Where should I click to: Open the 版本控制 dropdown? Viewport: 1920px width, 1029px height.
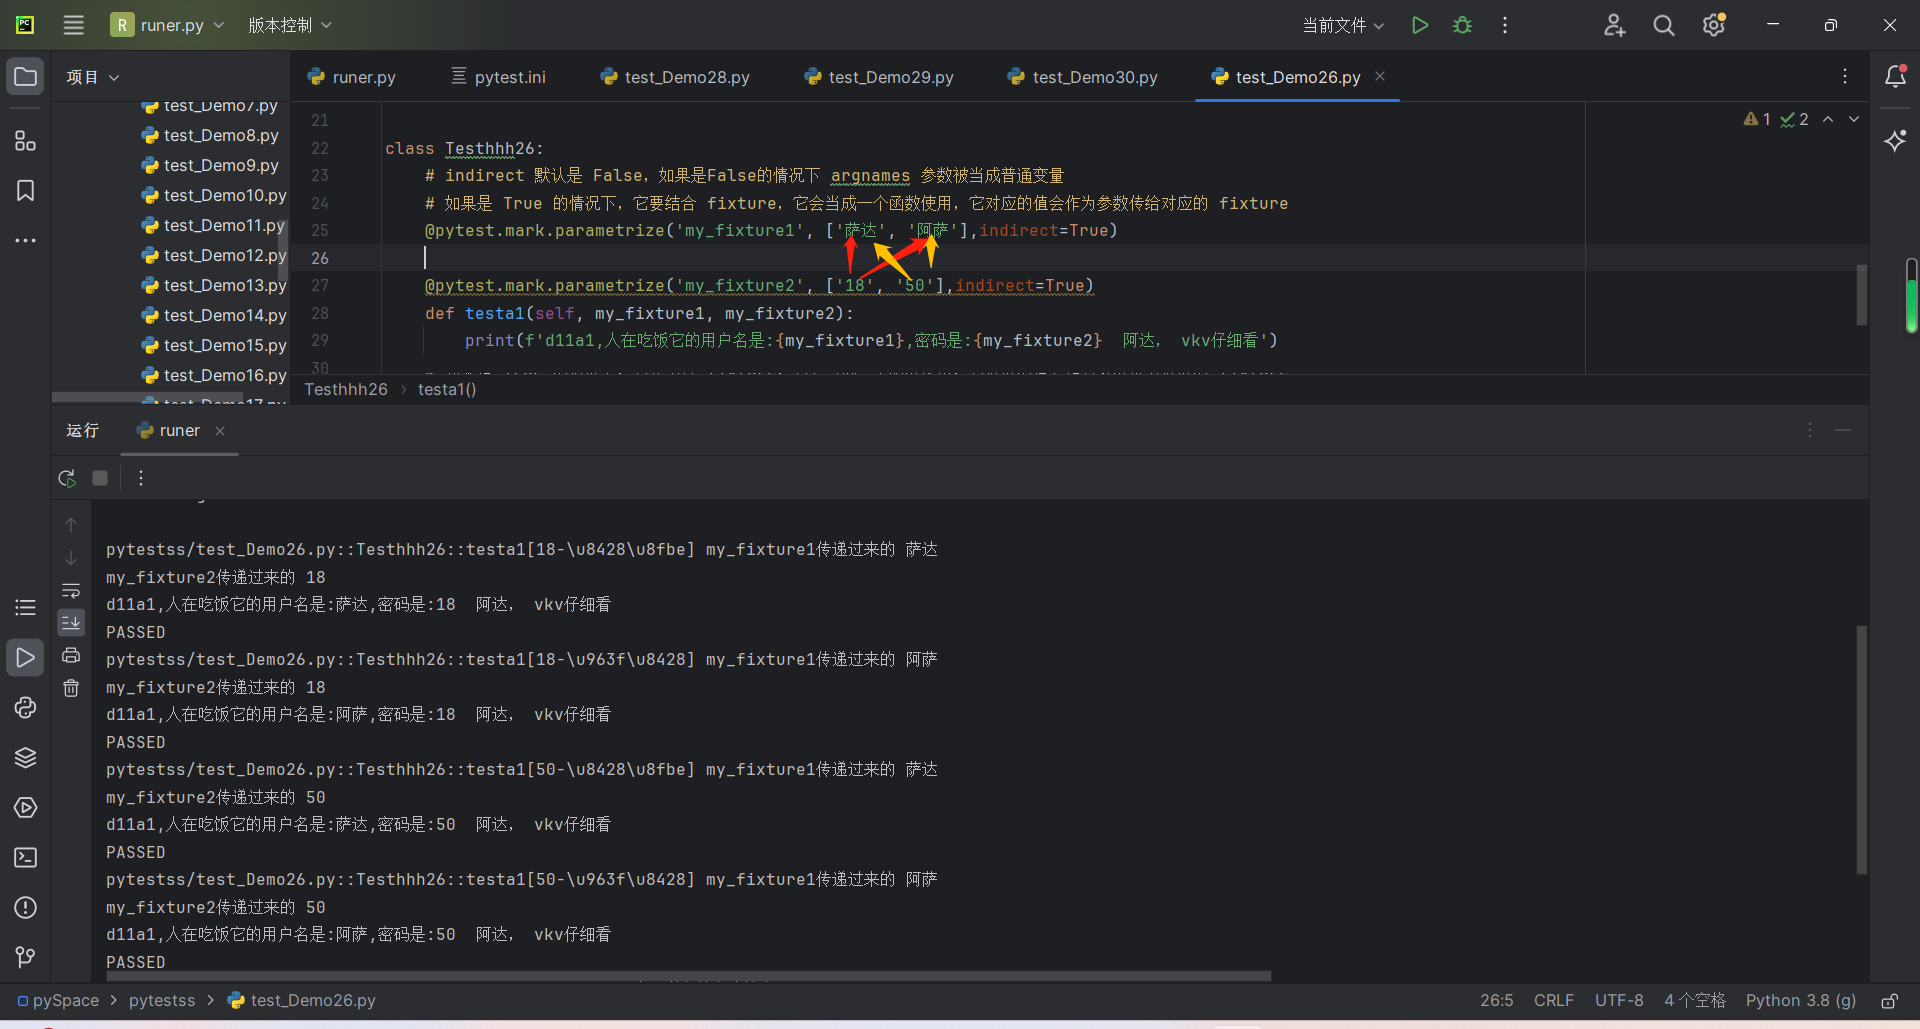click(290, 25)
